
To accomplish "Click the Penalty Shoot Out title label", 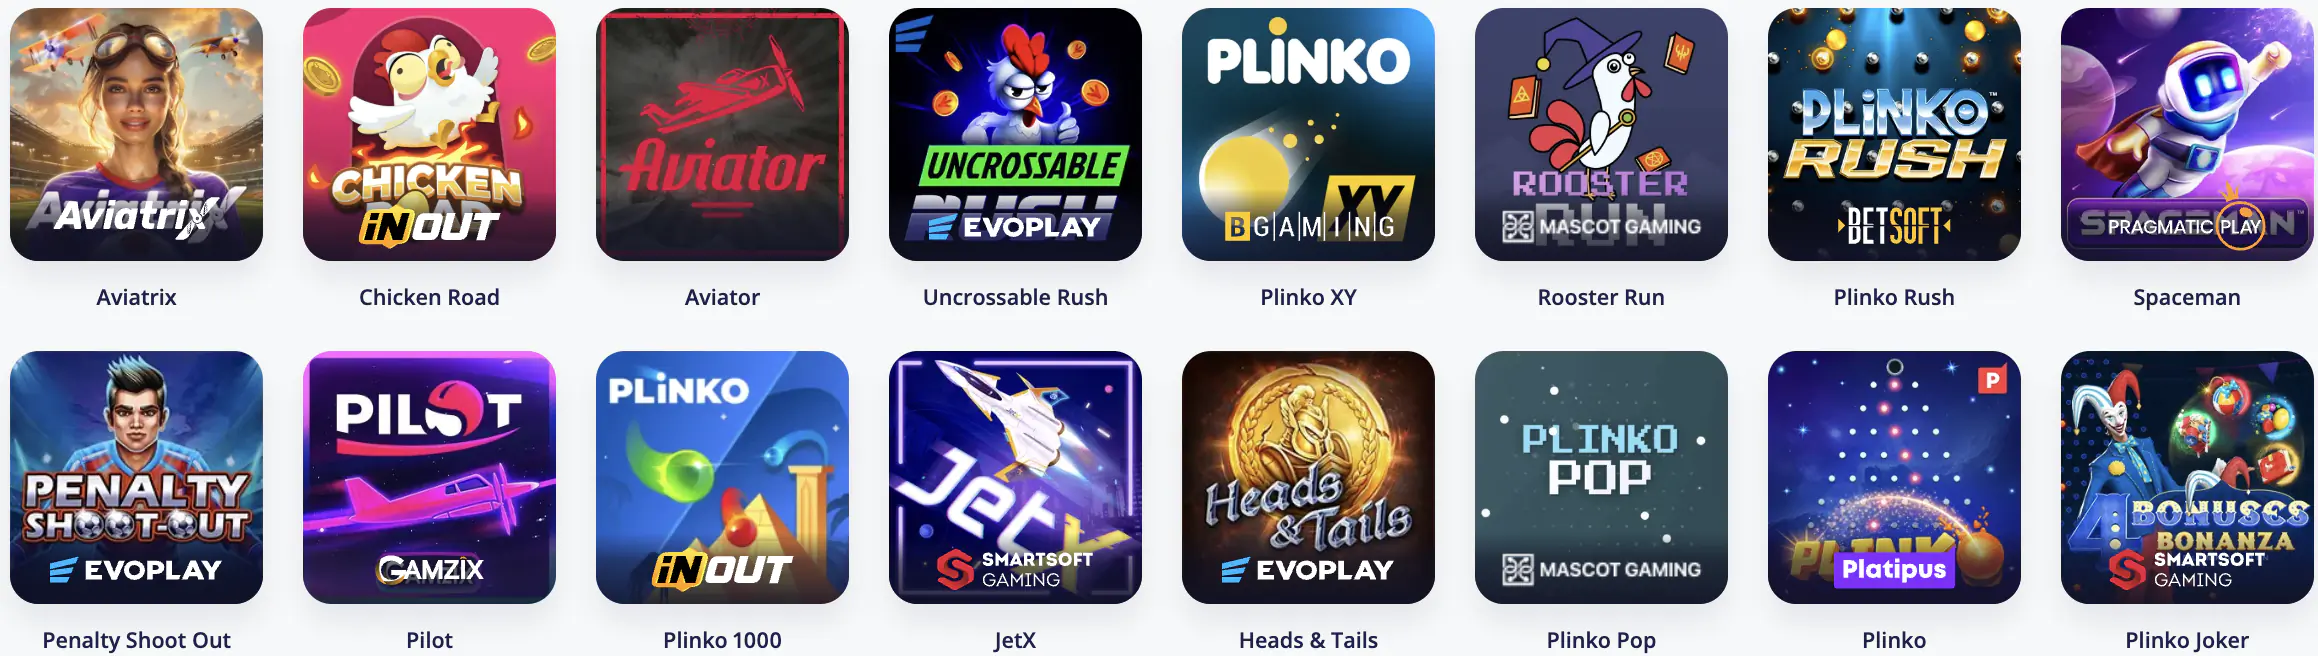I will click(x=136, y=640).
